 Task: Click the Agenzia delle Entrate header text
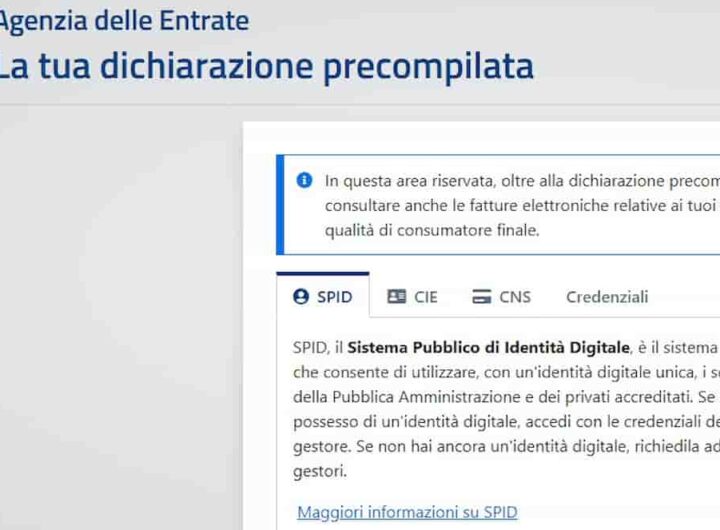coord(124,21)
